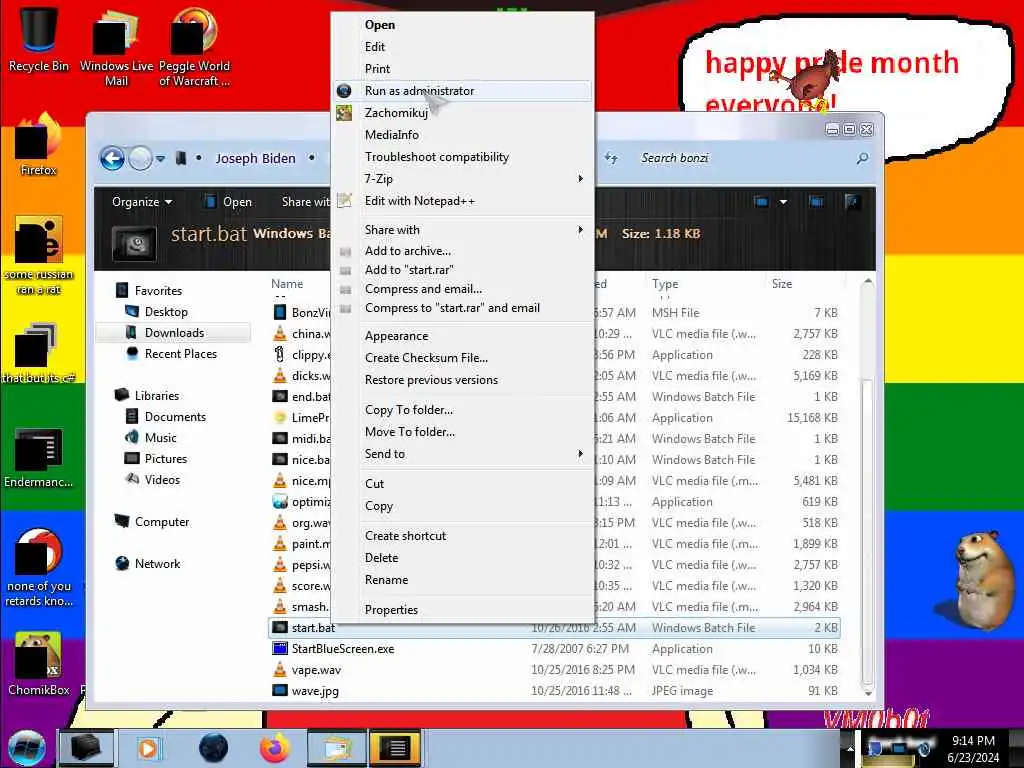1024x768 pixels.
Task: Click the Zachomikuj menu icon
Action: tap(344, 113)
